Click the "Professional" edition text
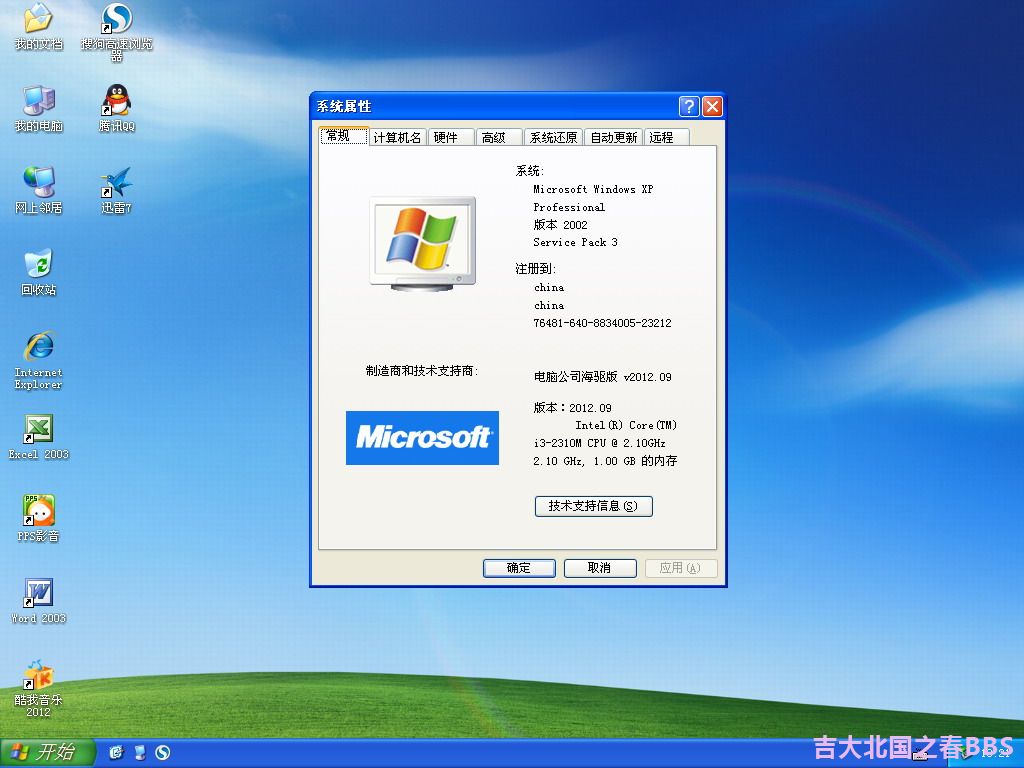The width and height of the screenshot is (1024, 768). (x=569, y=207)
